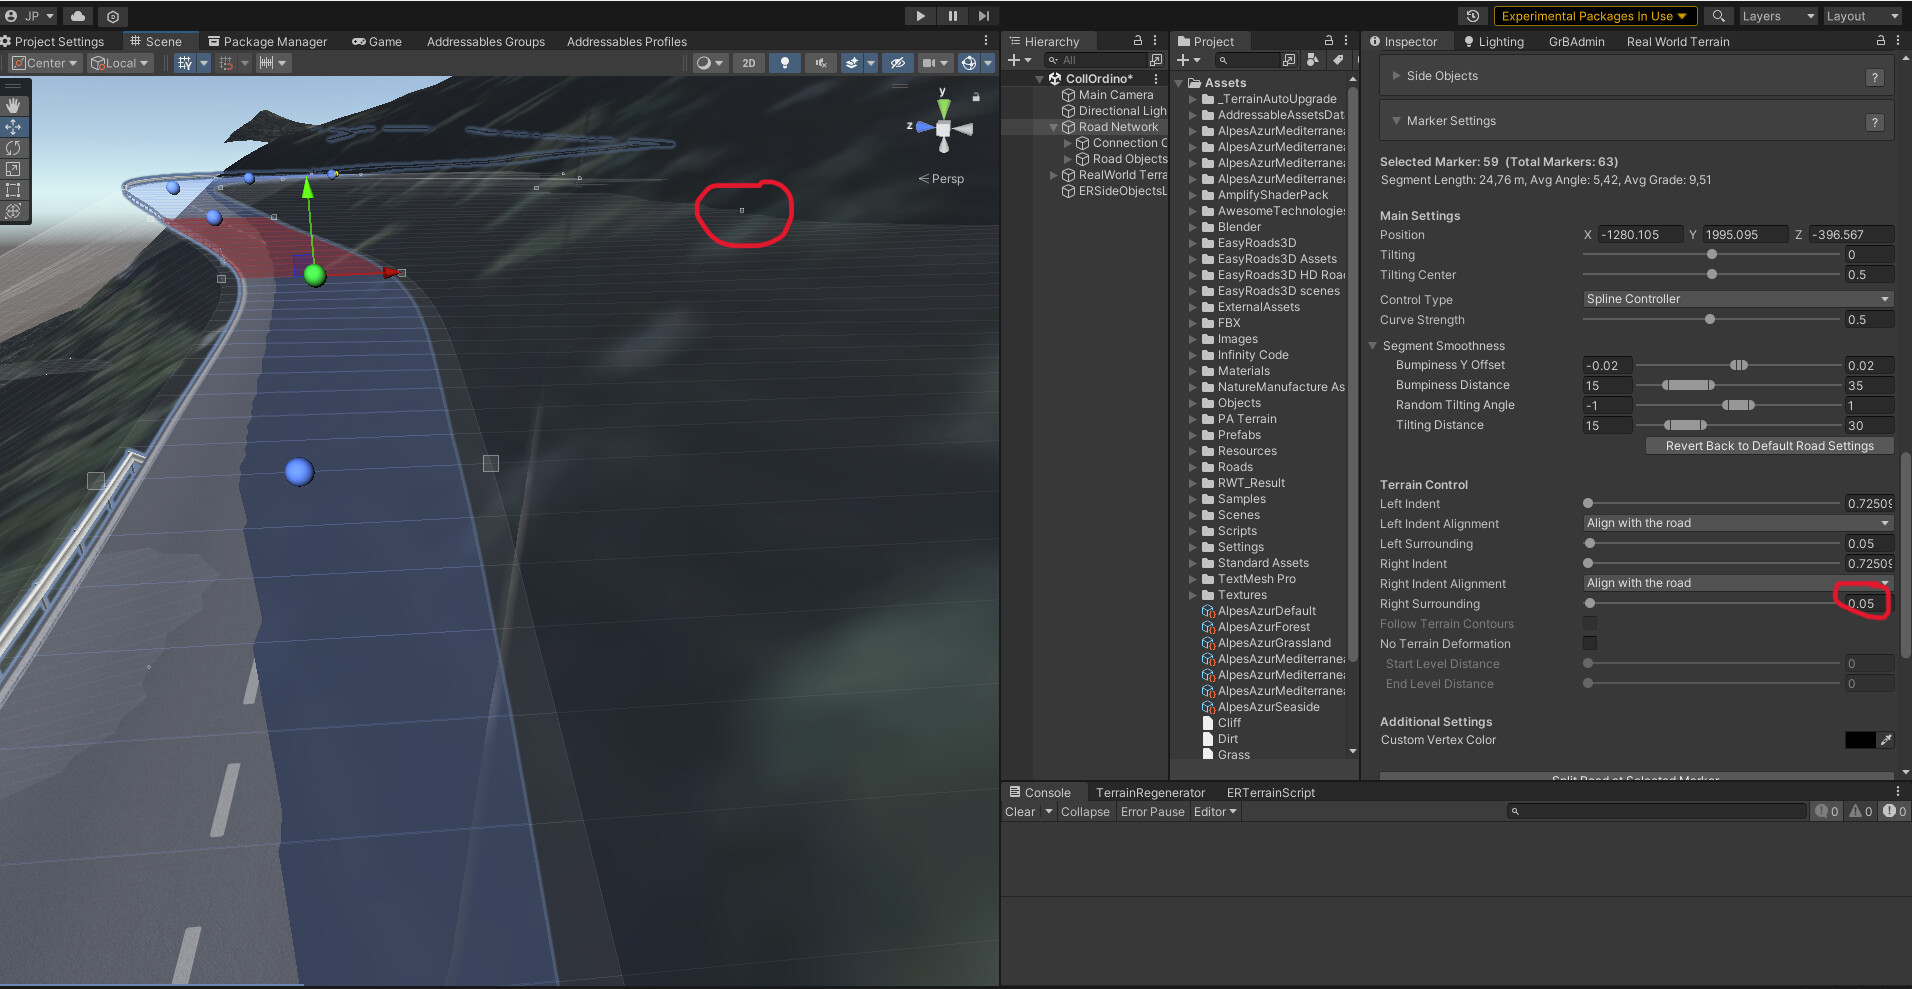This screenshot has height=989, width=1912.
Task: Toggle scene lighting with the bulb icon
Action: (x=784, y=62)
